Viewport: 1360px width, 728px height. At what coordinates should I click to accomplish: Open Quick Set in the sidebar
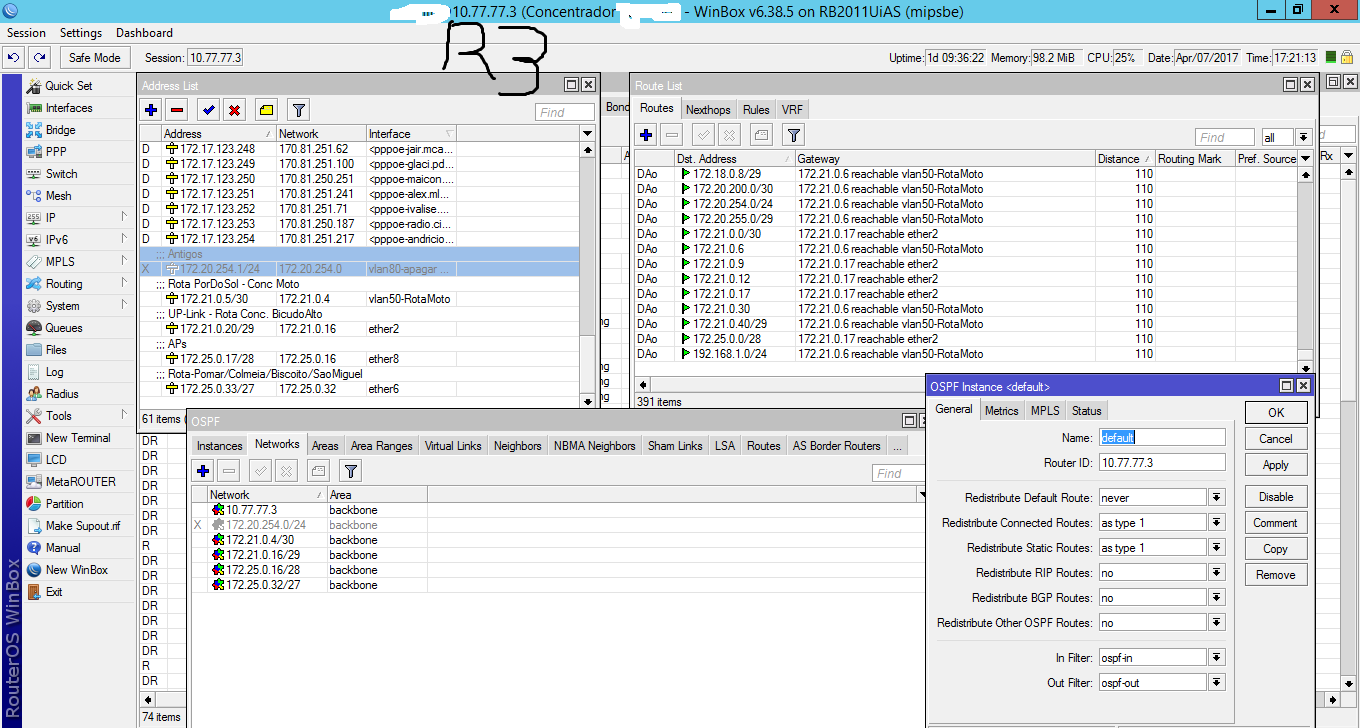[x=68, y=86]
